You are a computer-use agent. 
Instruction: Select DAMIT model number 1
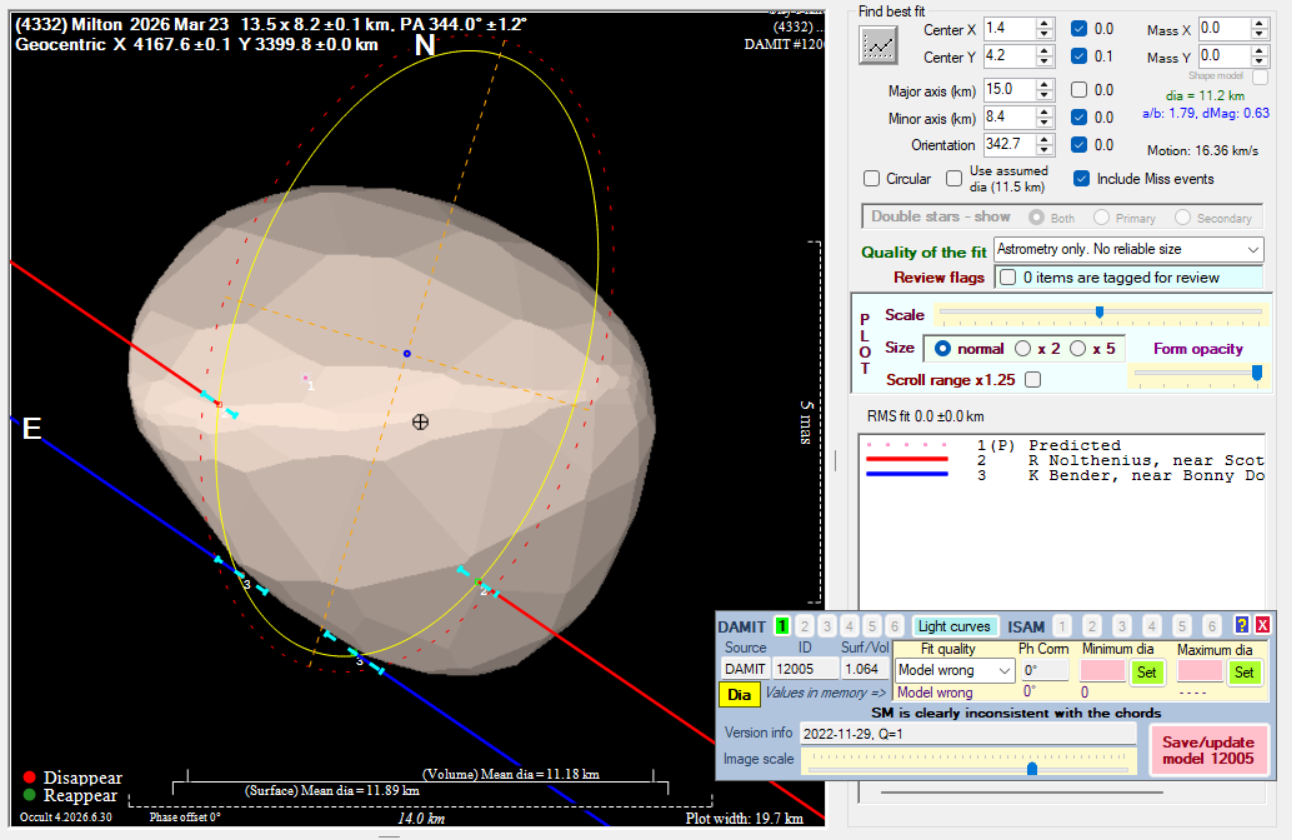click(x=782, y=626)
